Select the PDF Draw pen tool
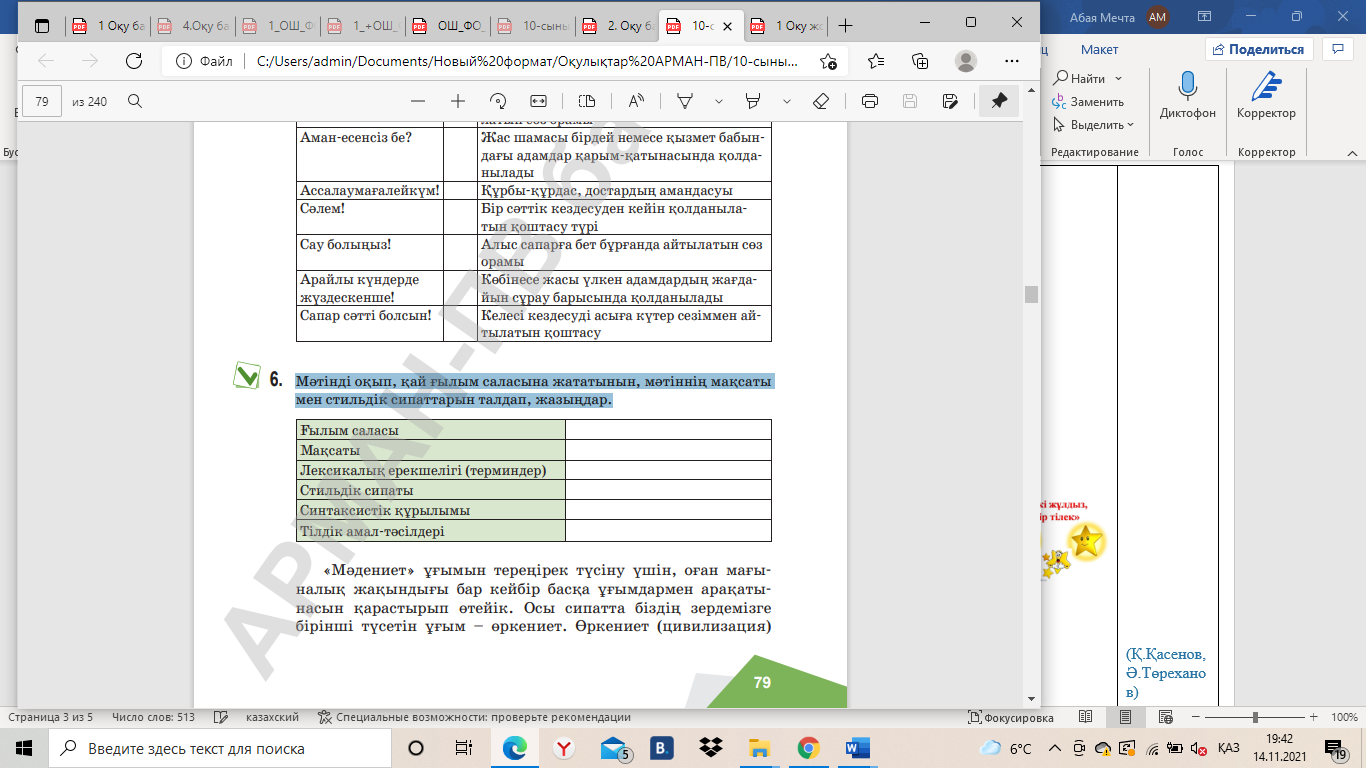This screenshot has height=768, width=1366. pyautogui.click(x=686, y=101)
